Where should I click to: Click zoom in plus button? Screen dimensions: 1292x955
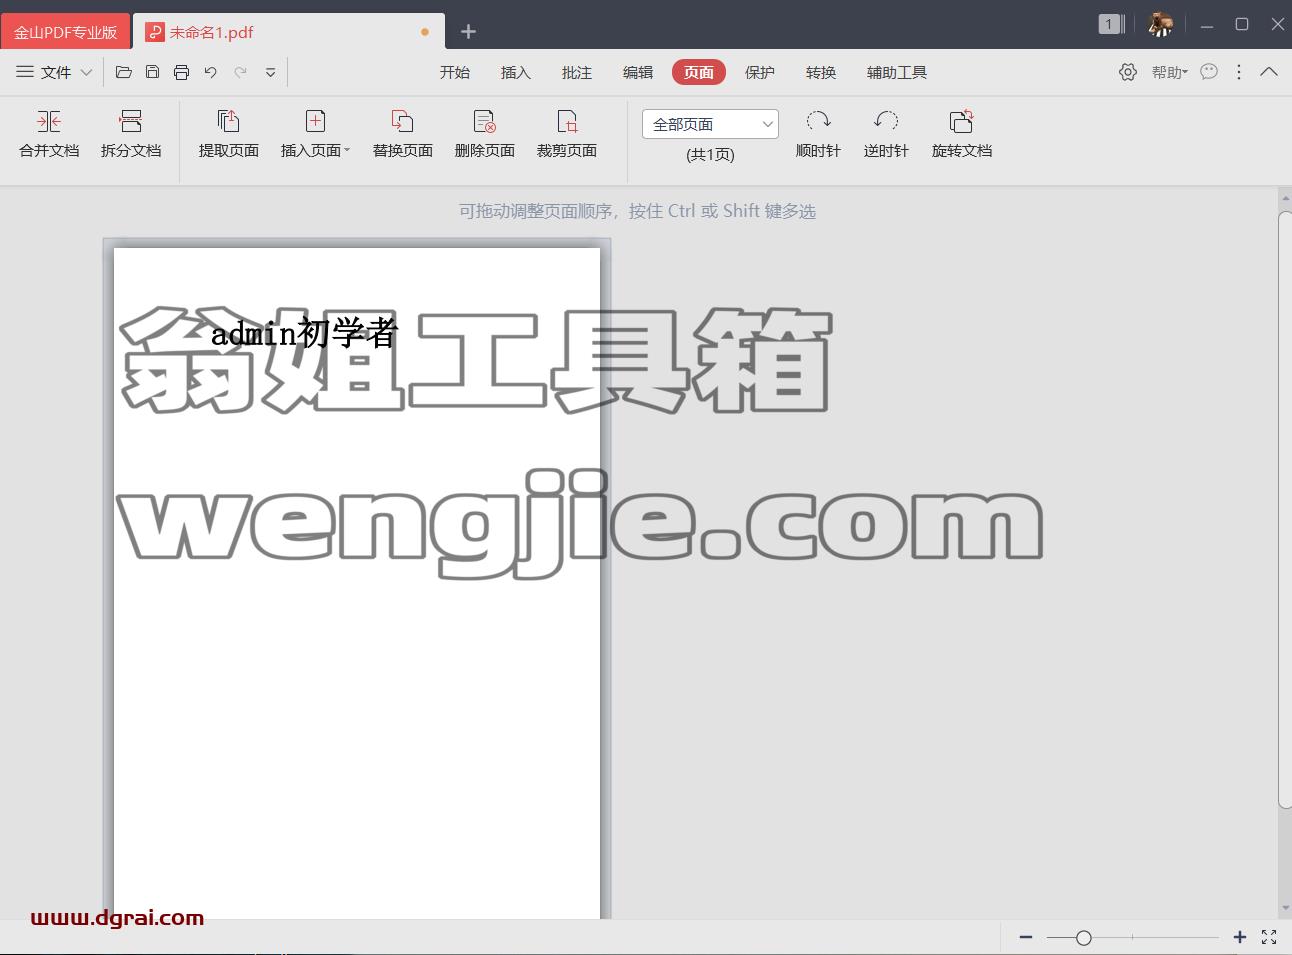click(x=1240, y=937)
